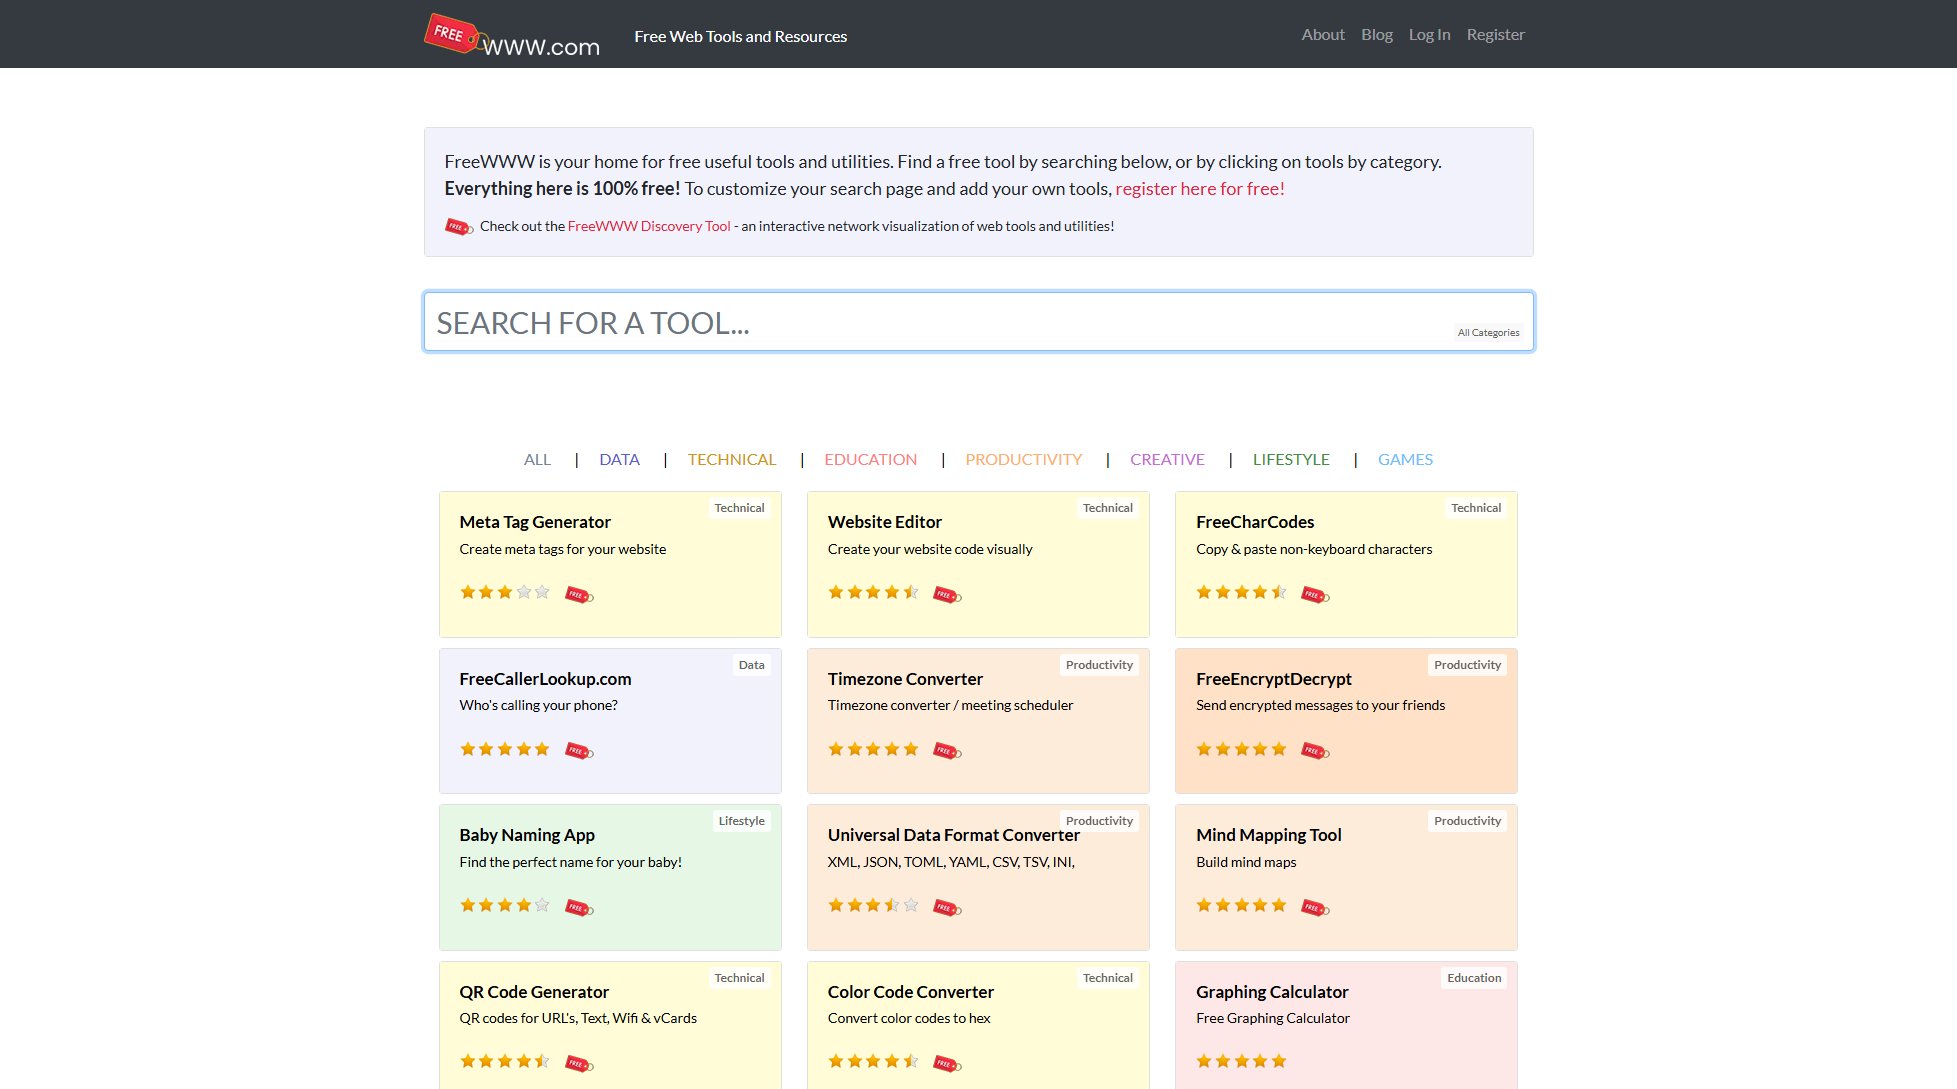Click the free tag icon on Baby Naming App
1957x1089 pixels.
click(x=579, y=908)
